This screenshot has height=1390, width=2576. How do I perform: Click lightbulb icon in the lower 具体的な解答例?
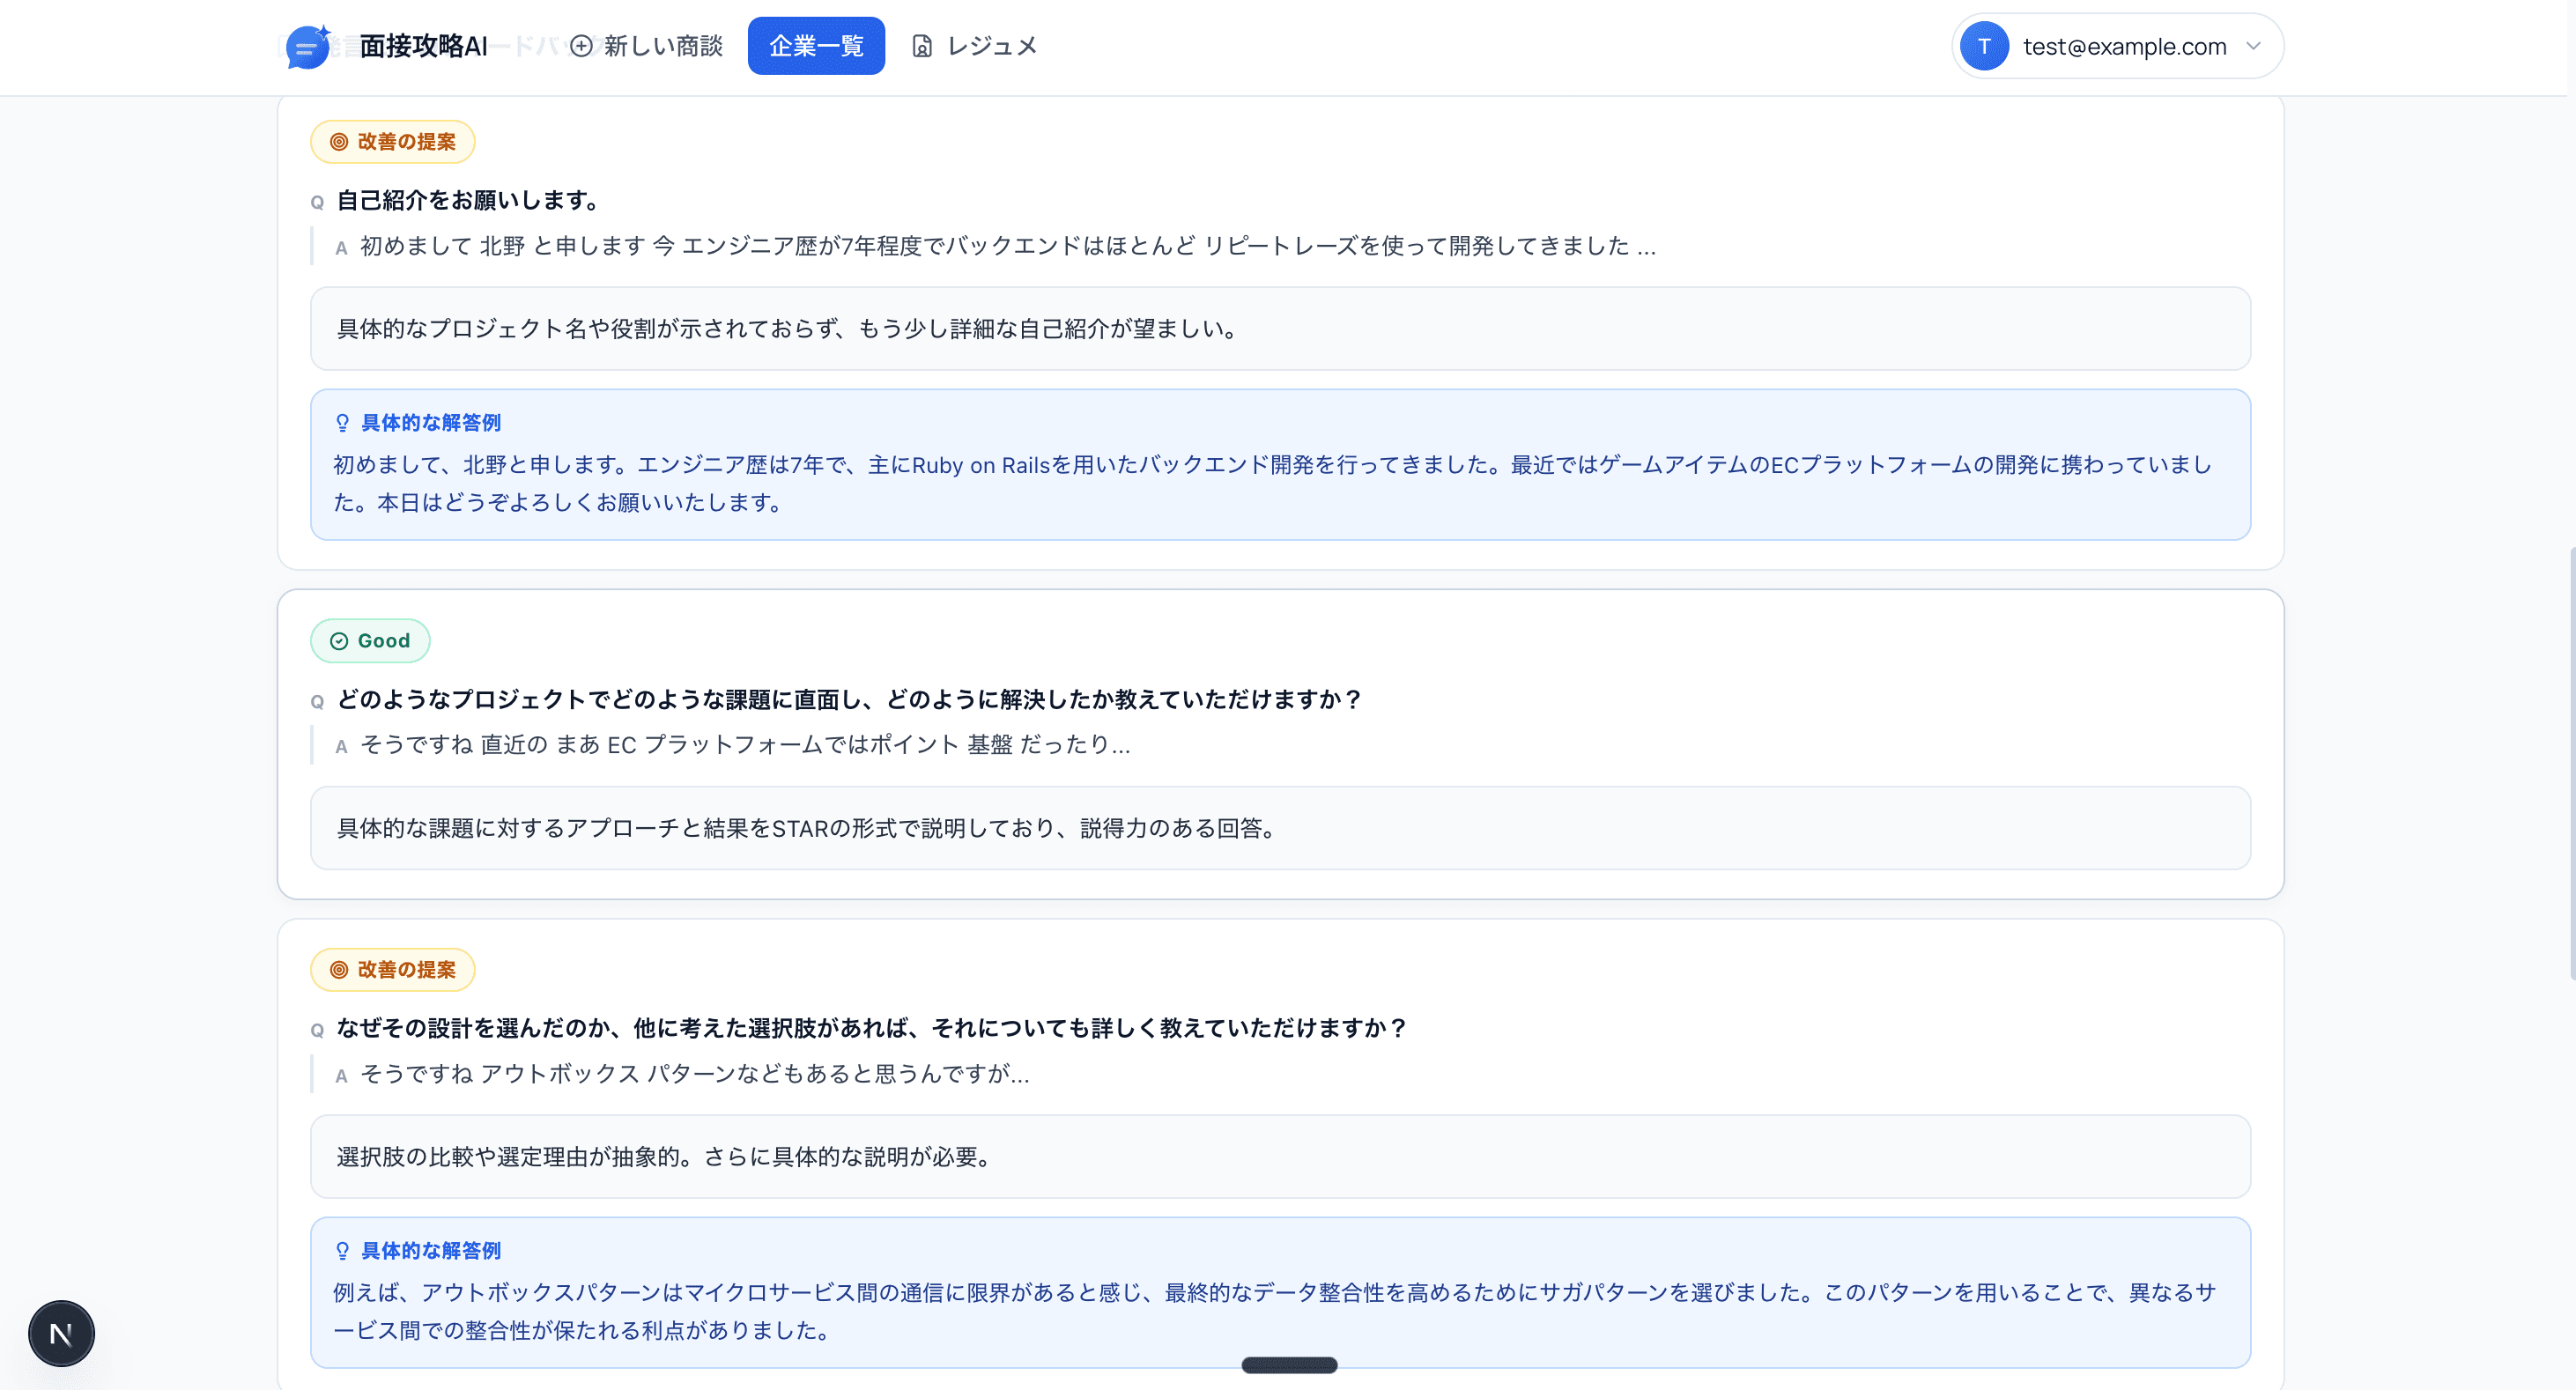tap(342, 1251)
